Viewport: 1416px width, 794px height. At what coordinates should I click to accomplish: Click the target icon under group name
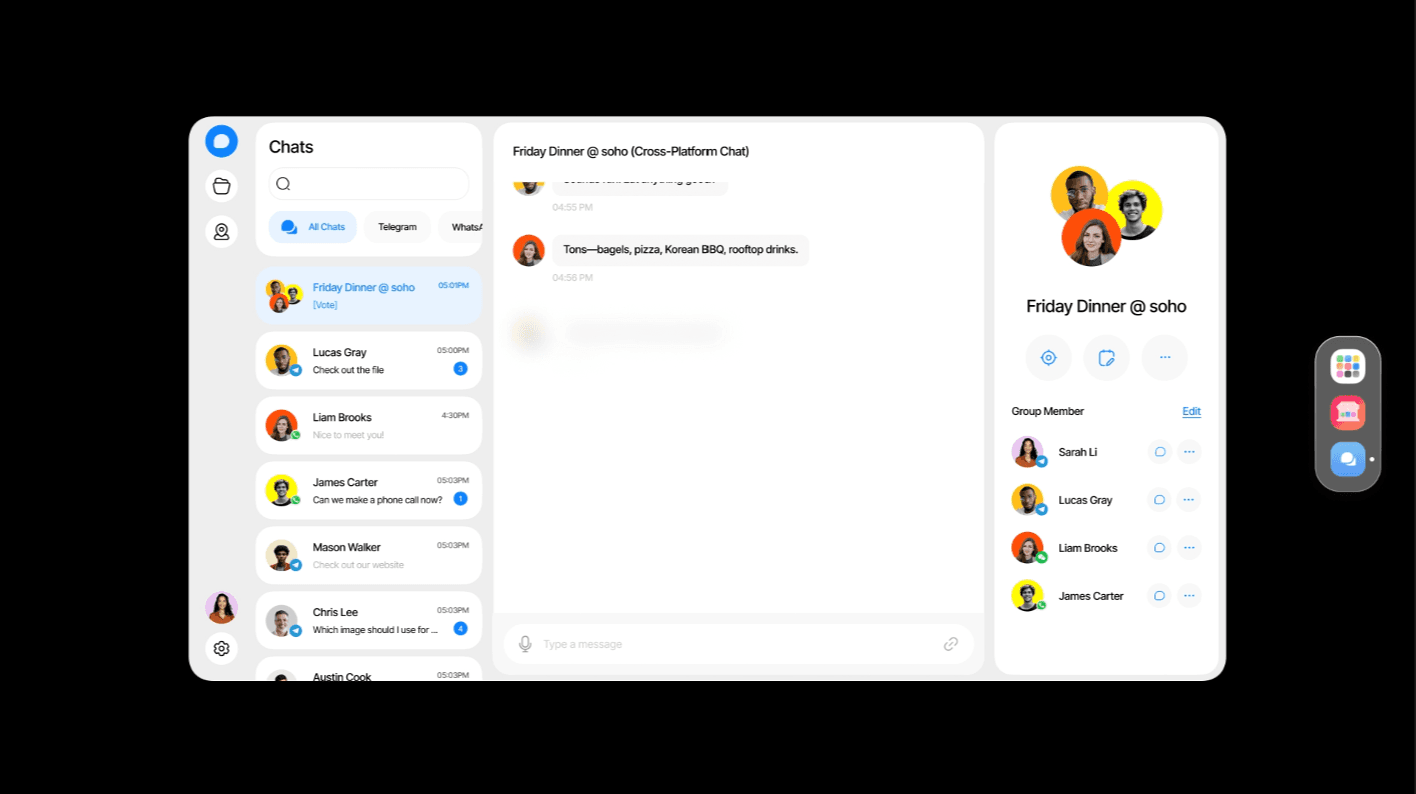tap(1048, 357)
